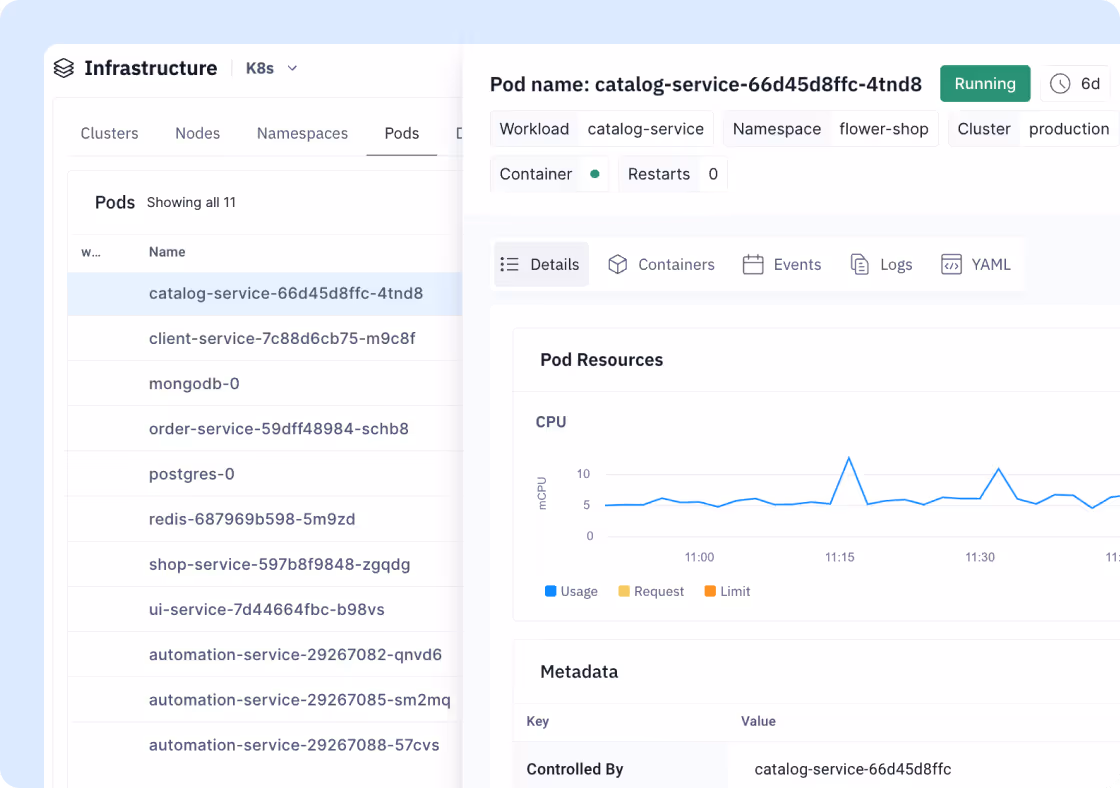The height and width of the screenshot is (788, 1120).
Task: Click the Value column header in Metadata
Action: (759, 722)
